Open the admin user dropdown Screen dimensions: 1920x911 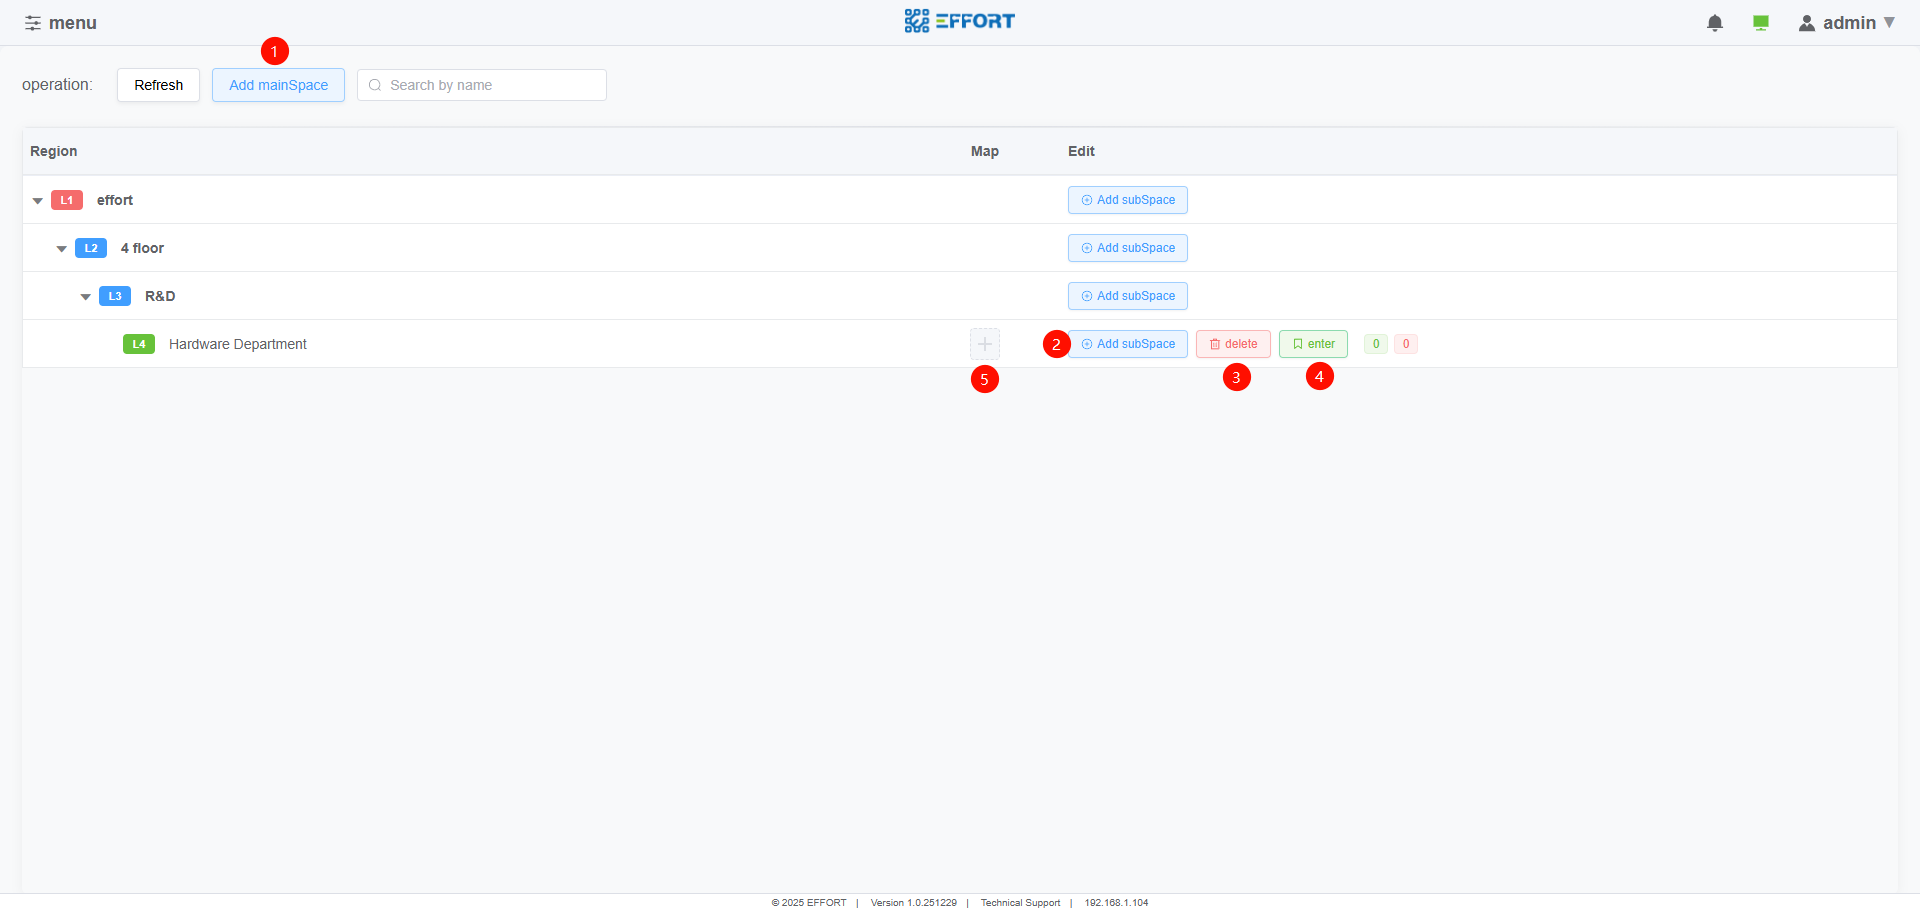1846,23
